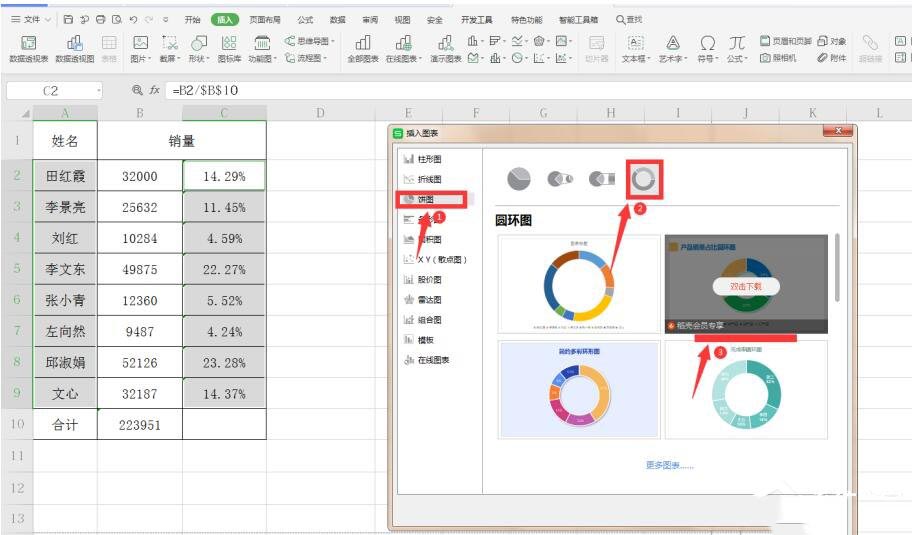The height and width of the screenshot is (535, 912).
Task: Click the Print Preview icon
Action: pos(117,19)
